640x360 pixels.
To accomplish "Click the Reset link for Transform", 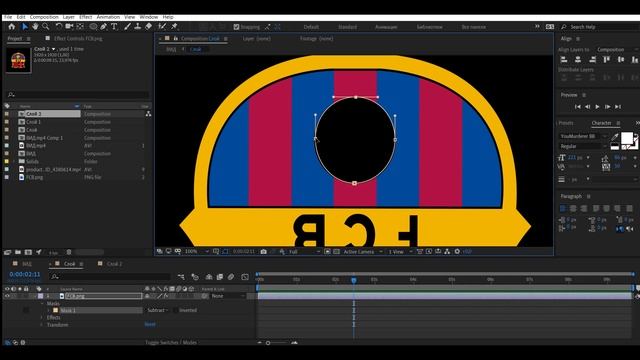I will 150,324.
